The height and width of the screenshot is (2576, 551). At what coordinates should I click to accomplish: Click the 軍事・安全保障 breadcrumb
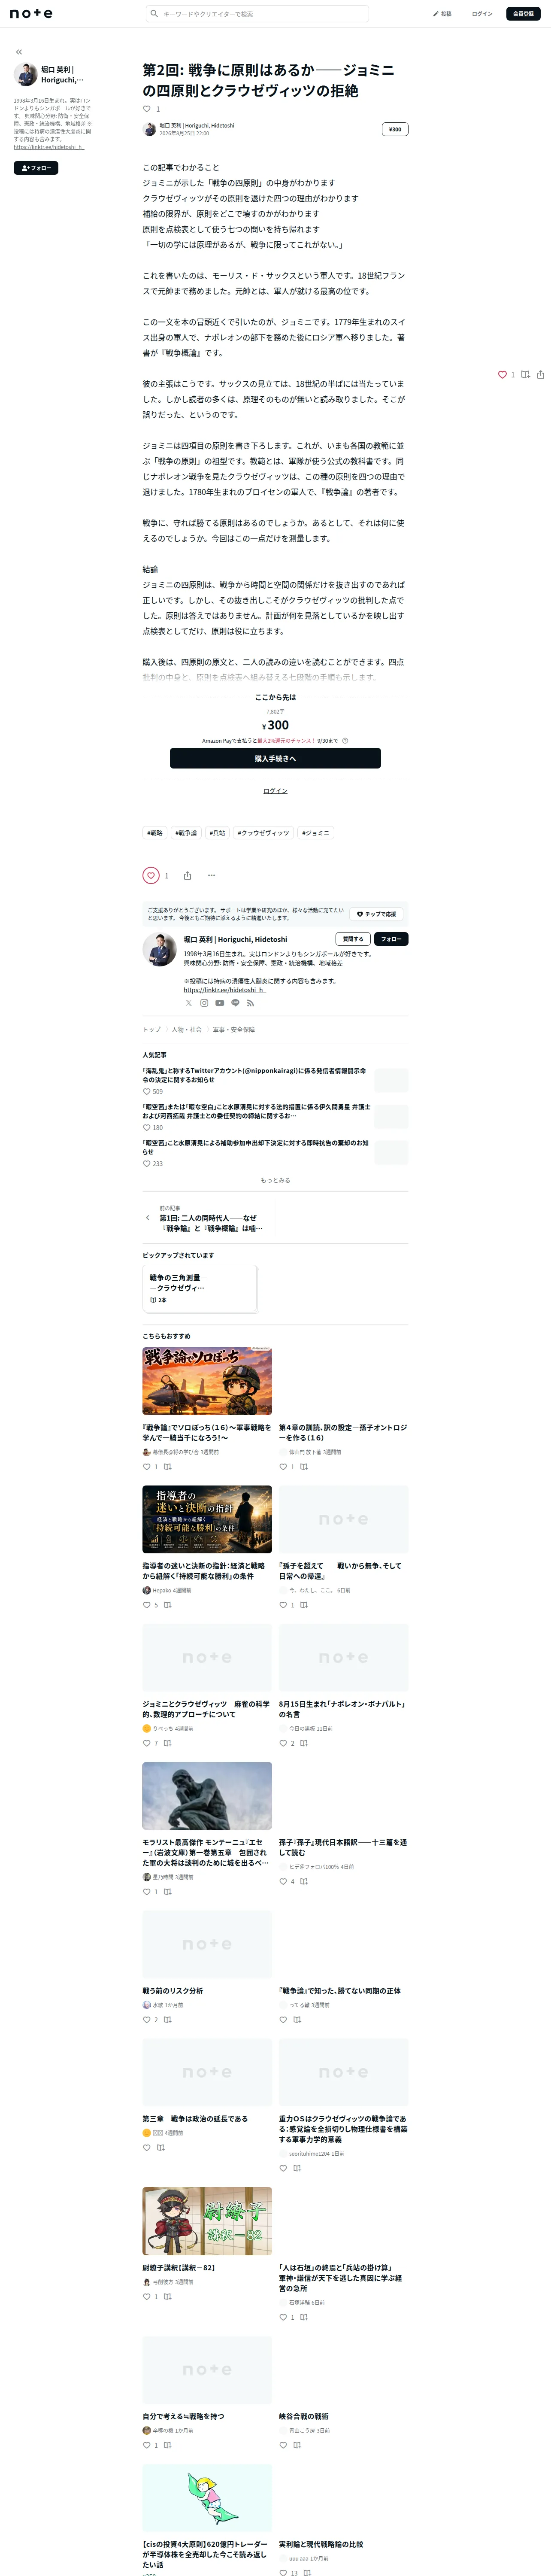click(x=234, y=1030)
